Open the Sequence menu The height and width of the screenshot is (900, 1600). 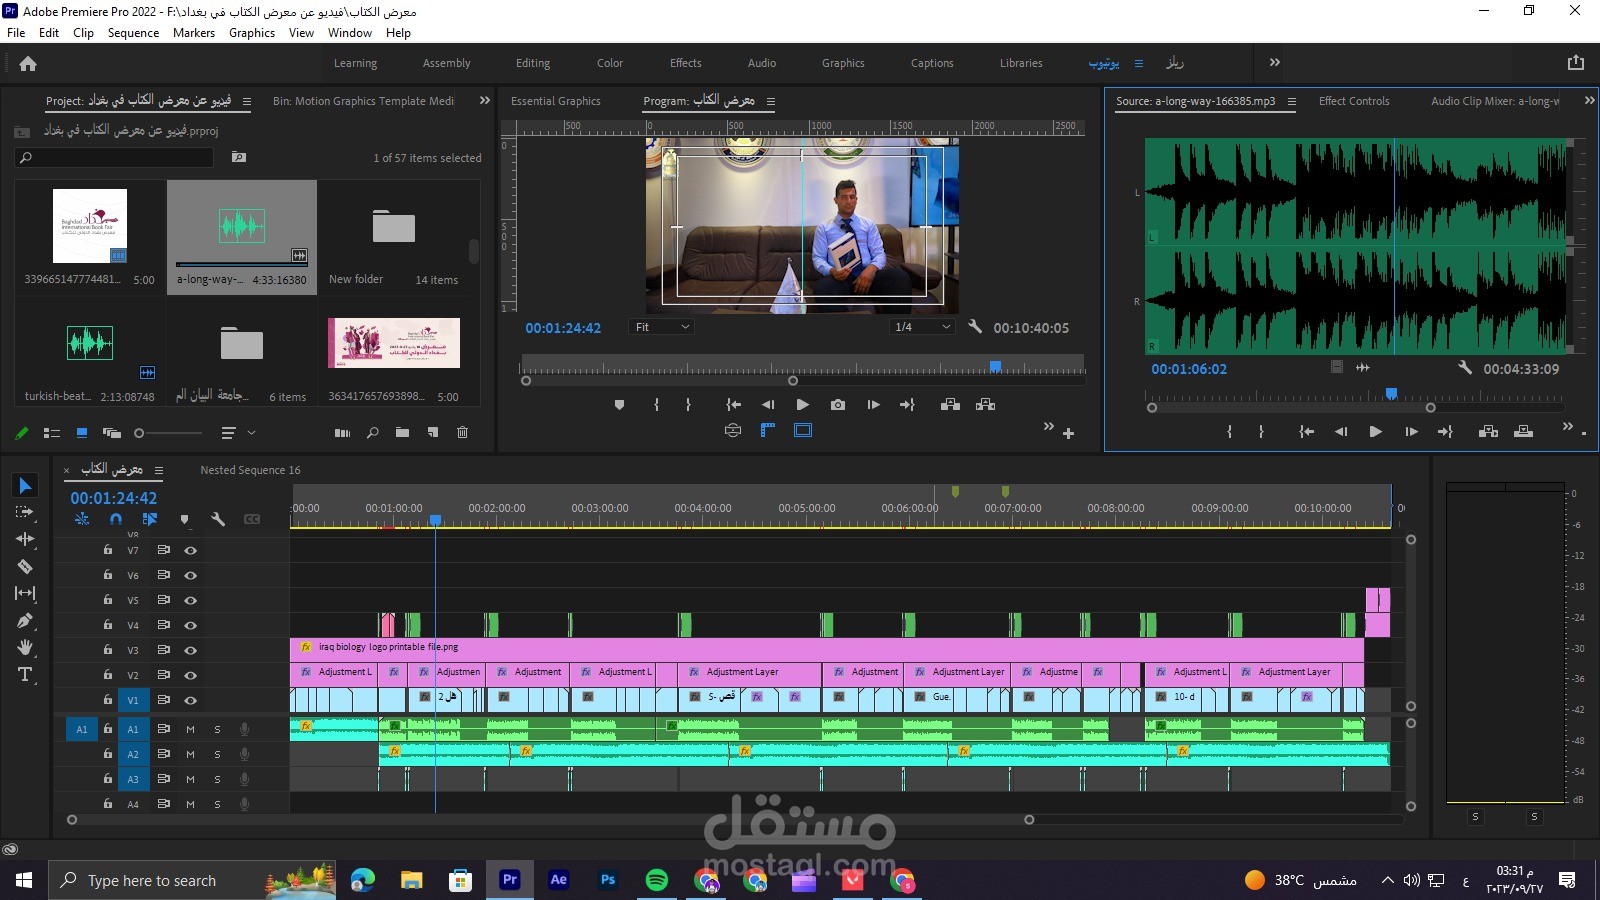tap(133, 33)
